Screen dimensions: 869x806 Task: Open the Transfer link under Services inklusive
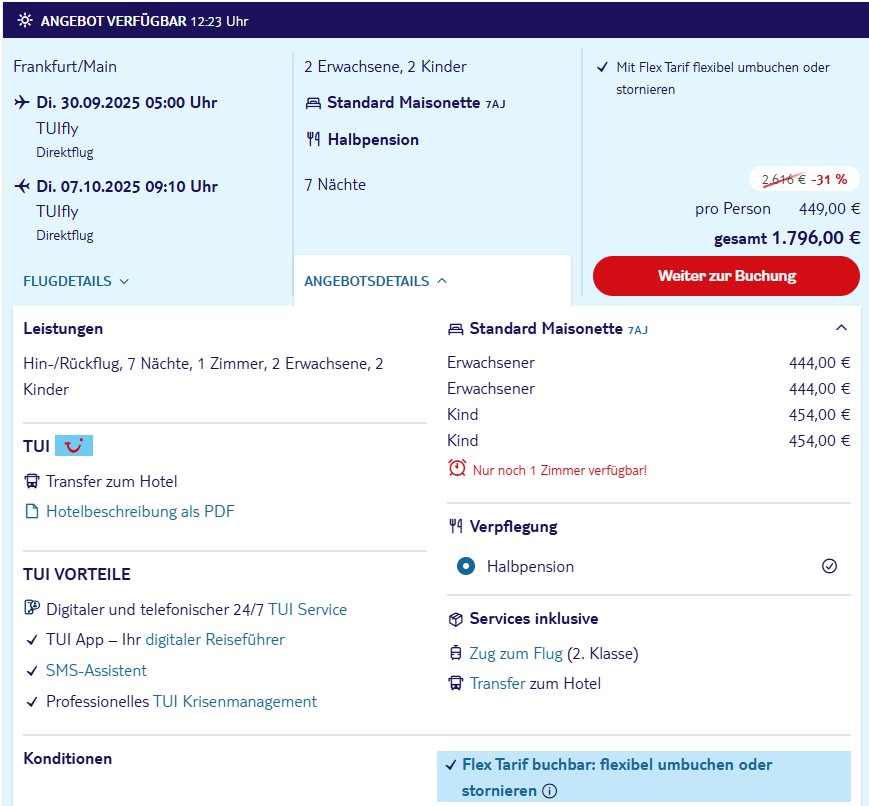[x=498, y=683]
